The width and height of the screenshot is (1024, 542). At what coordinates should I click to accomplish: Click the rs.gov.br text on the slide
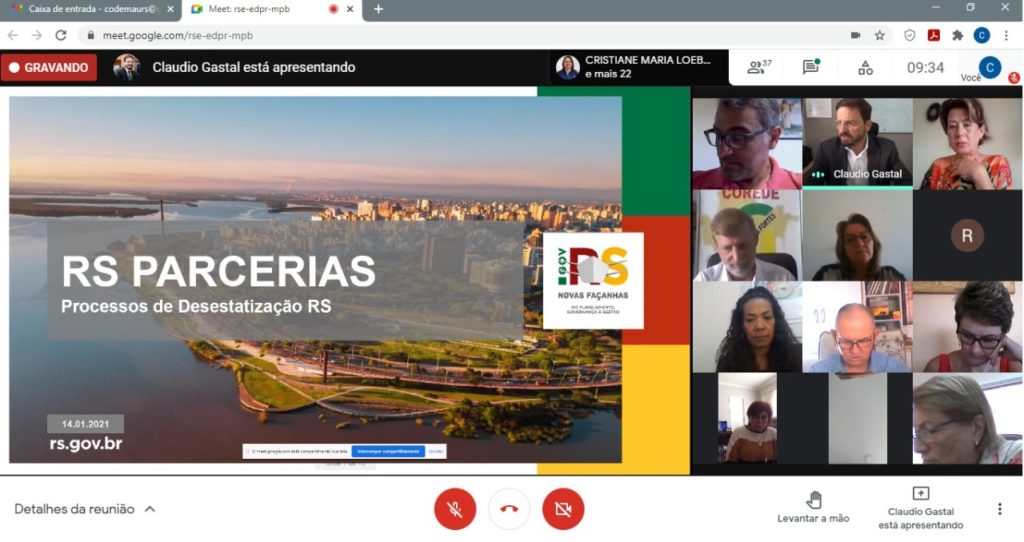(x=86, y=444)
